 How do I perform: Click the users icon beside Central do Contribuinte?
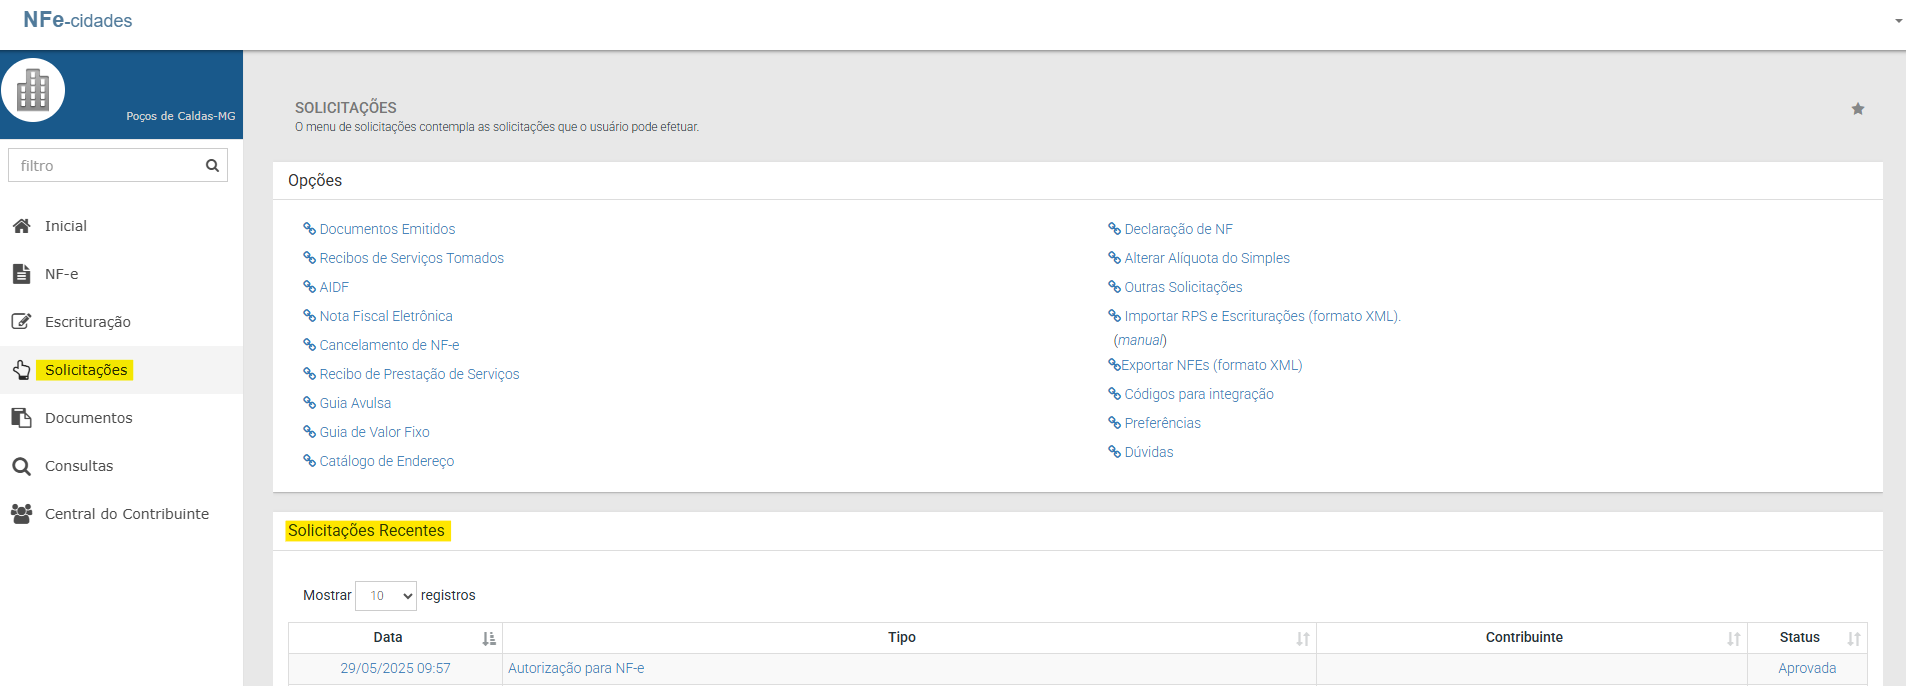coord(21,514)
